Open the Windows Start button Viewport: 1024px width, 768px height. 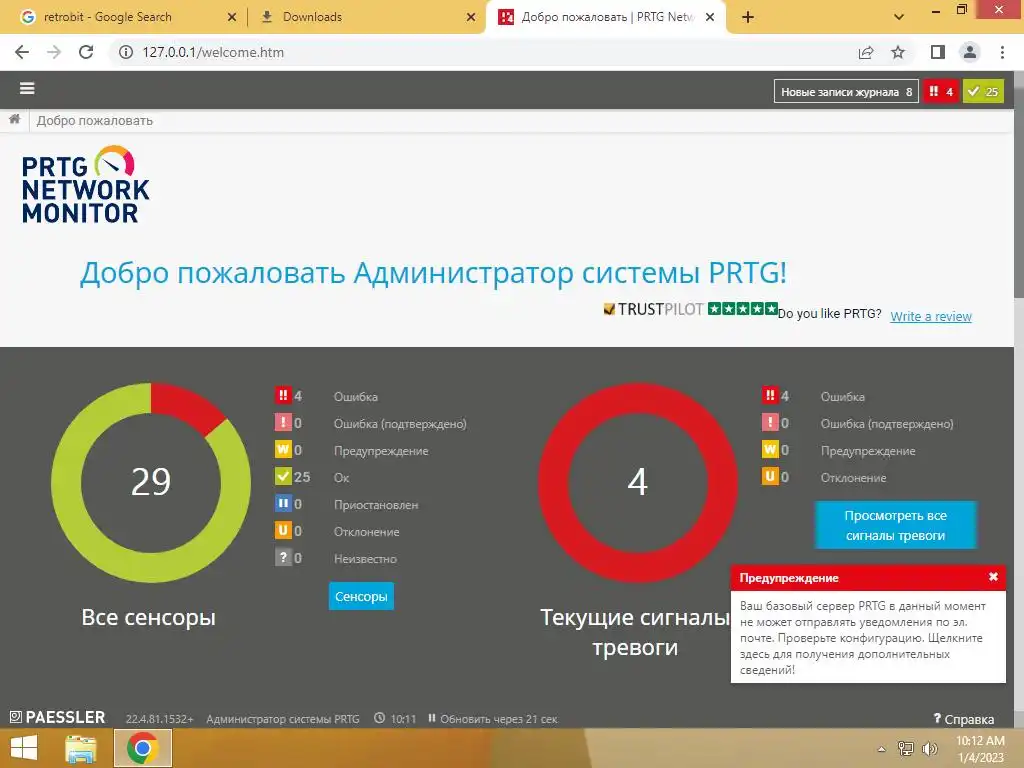point(24,748)
